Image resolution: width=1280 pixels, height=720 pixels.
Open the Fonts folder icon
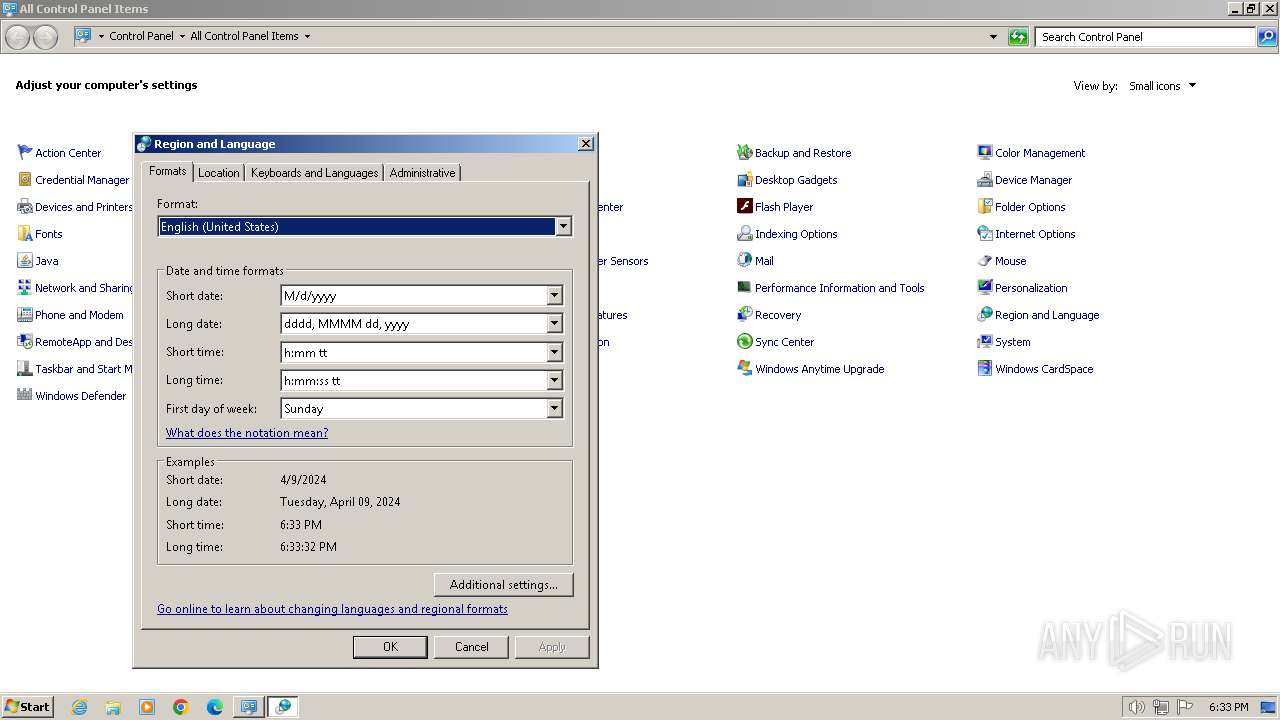tap(25, 234)
